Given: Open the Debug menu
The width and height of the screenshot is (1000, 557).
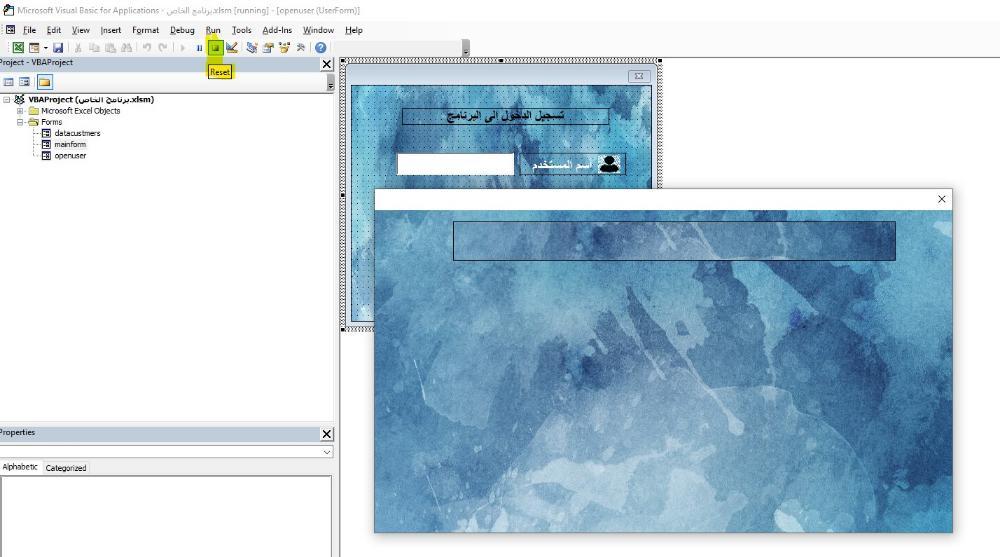Looking at the screenshot, I should tap(182, 30).
